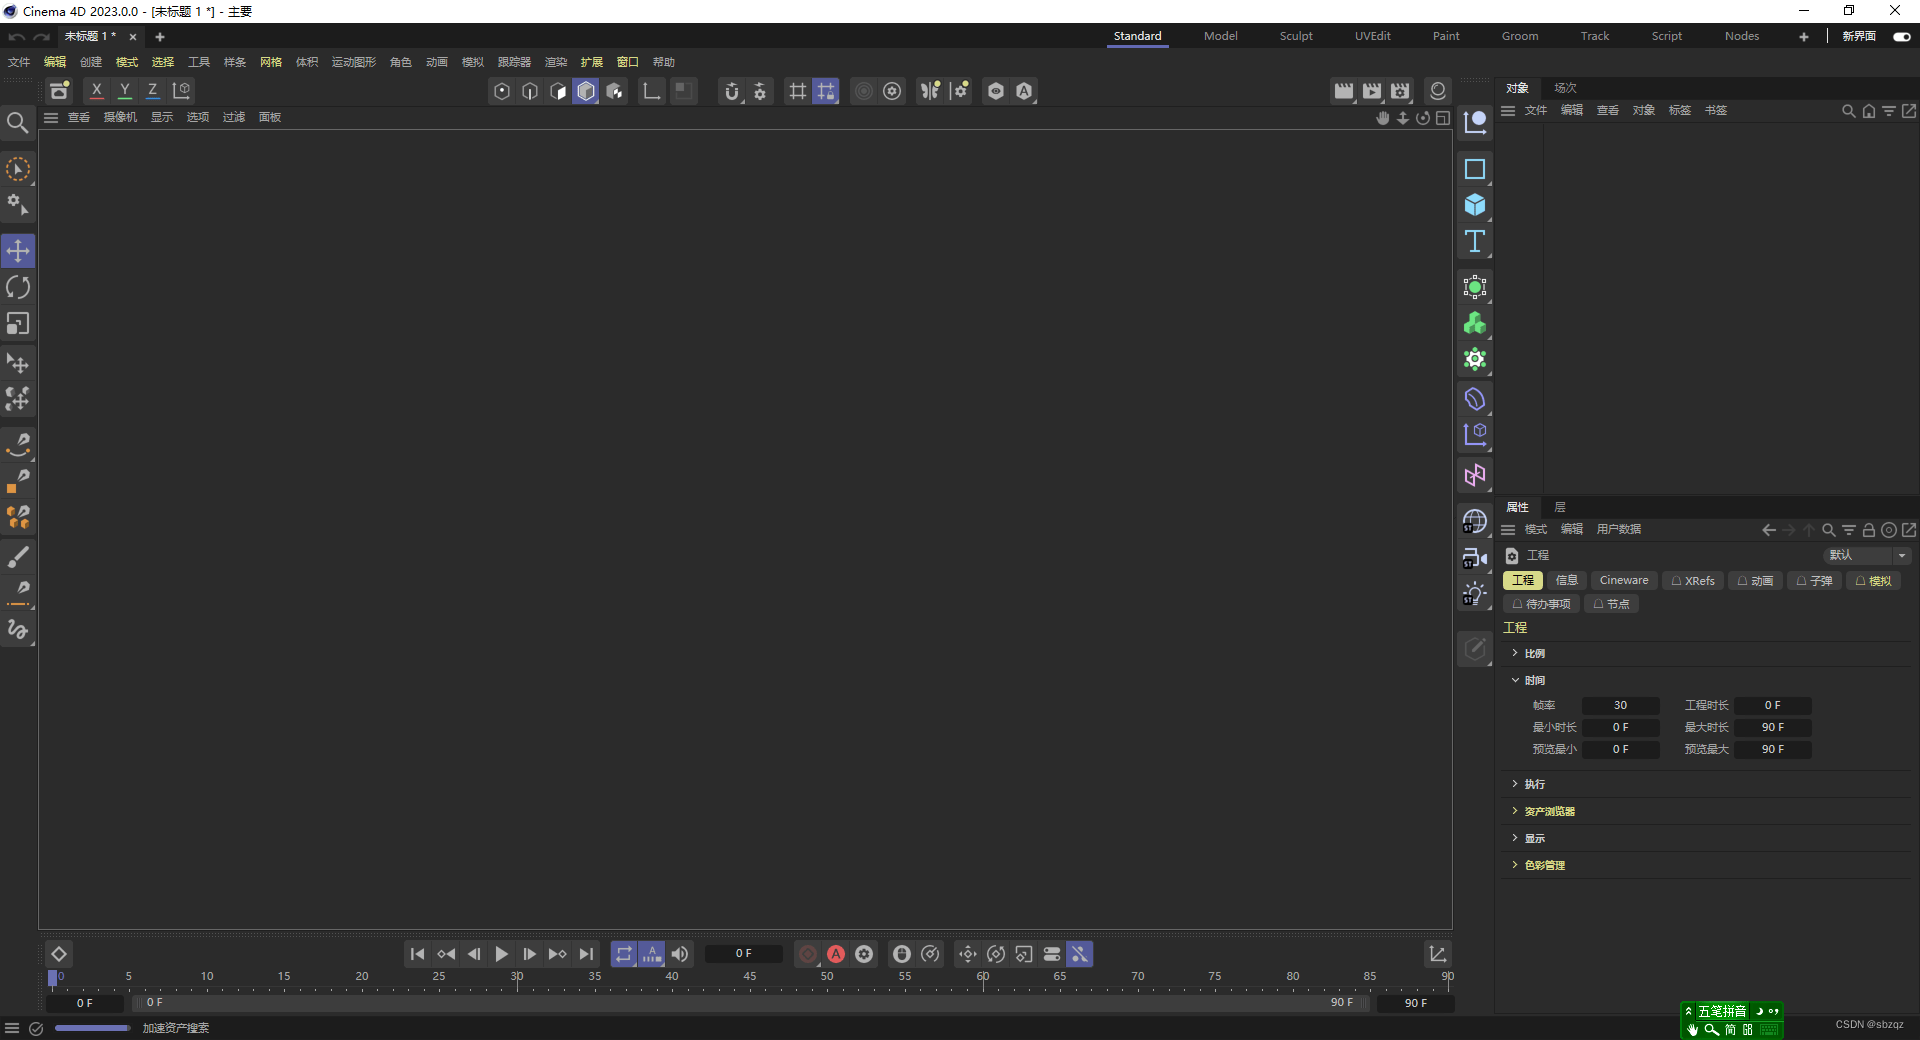The height and width of the screenshot is (1040, 1920).
Task: Open the Object Manager hamburger menu
Action: [x=1508, y=111]
